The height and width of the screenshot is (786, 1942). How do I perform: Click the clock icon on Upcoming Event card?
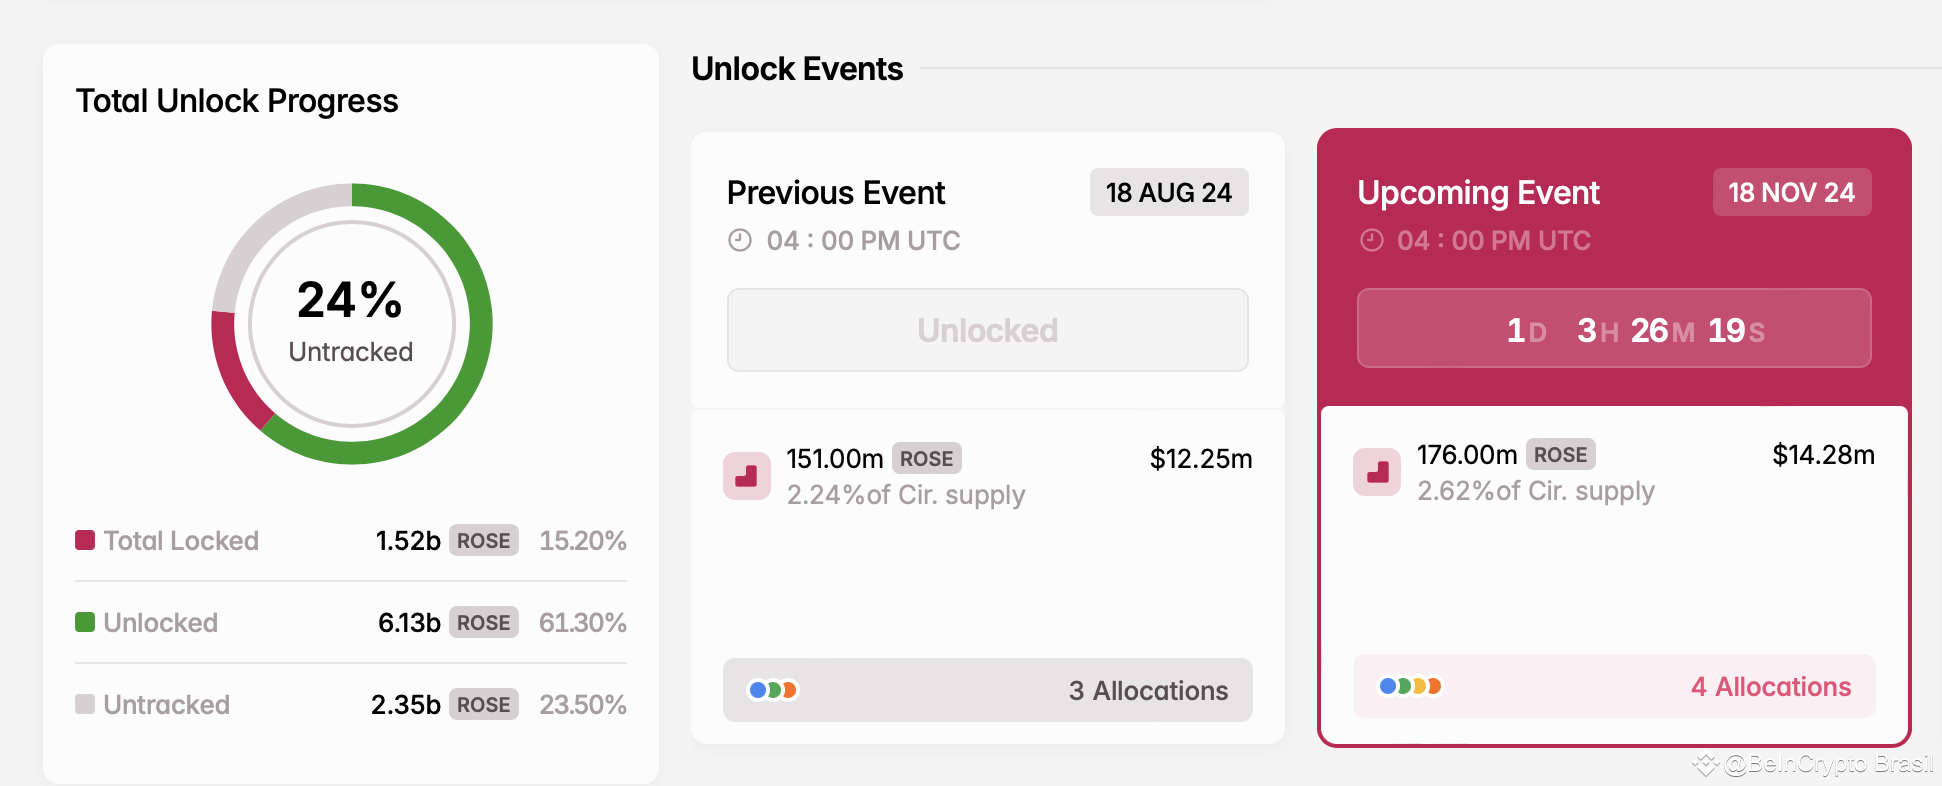[x=1370, y=240]
